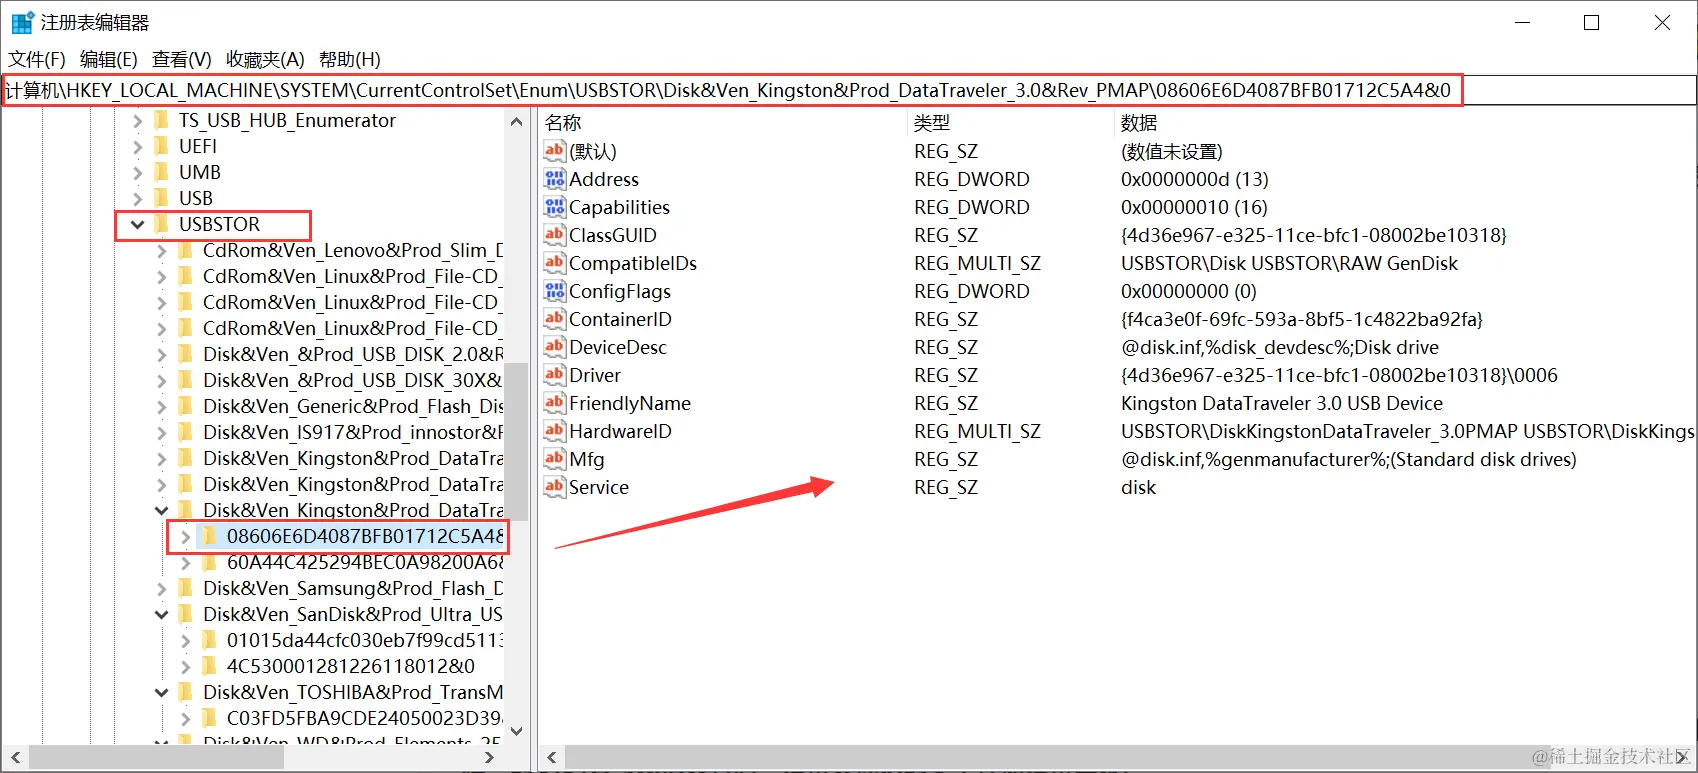Click the Kingston DataTraveler 3.0 USB Device data
Screen dimensions: 1698x773
(1281, 403)
